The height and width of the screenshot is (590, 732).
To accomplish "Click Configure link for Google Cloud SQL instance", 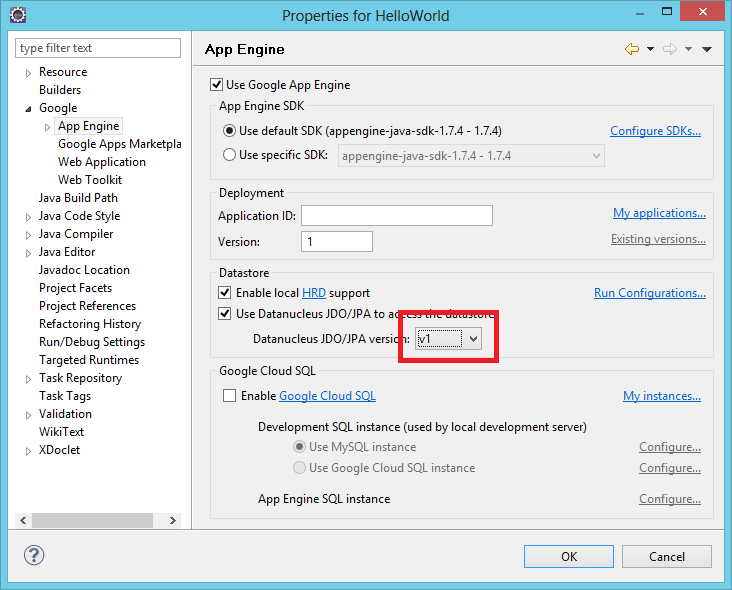I will [670, 468].
